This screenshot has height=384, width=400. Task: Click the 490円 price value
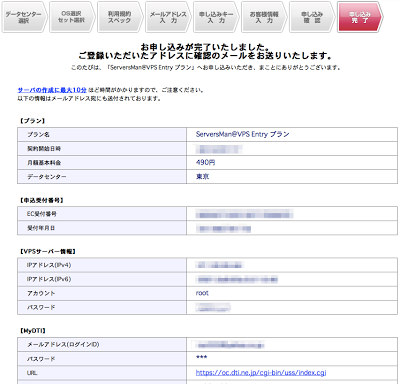[x=205, y=162]
